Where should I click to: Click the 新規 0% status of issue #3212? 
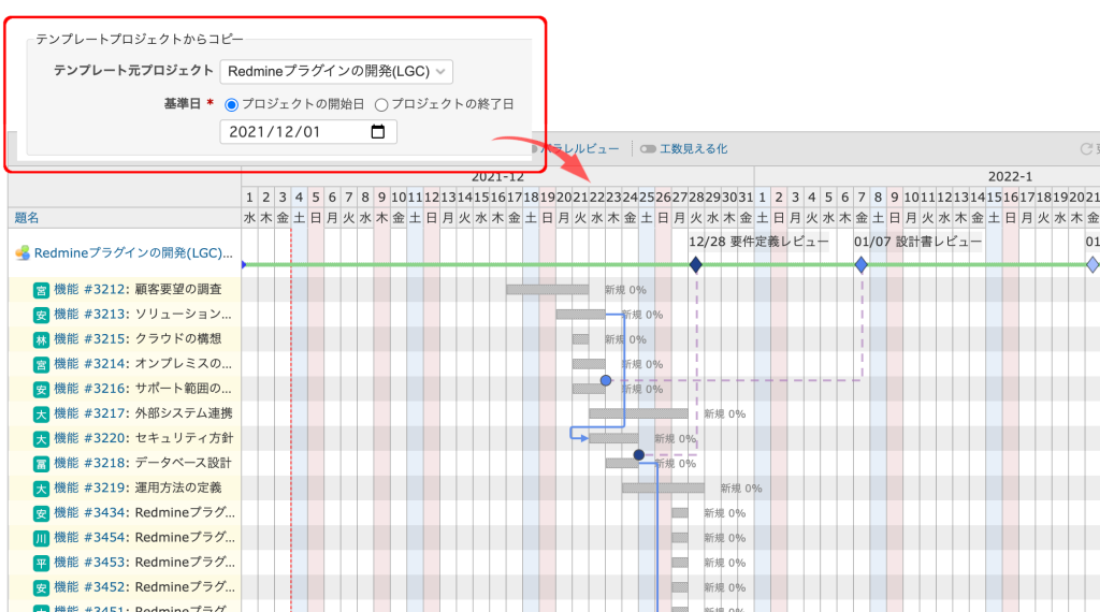626,290
